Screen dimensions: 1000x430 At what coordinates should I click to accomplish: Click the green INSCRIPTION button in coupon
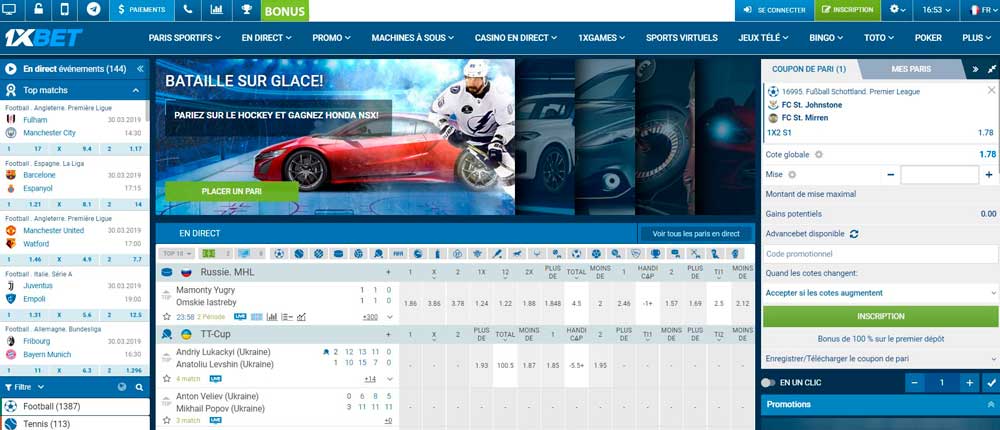[x=880, y=316]
